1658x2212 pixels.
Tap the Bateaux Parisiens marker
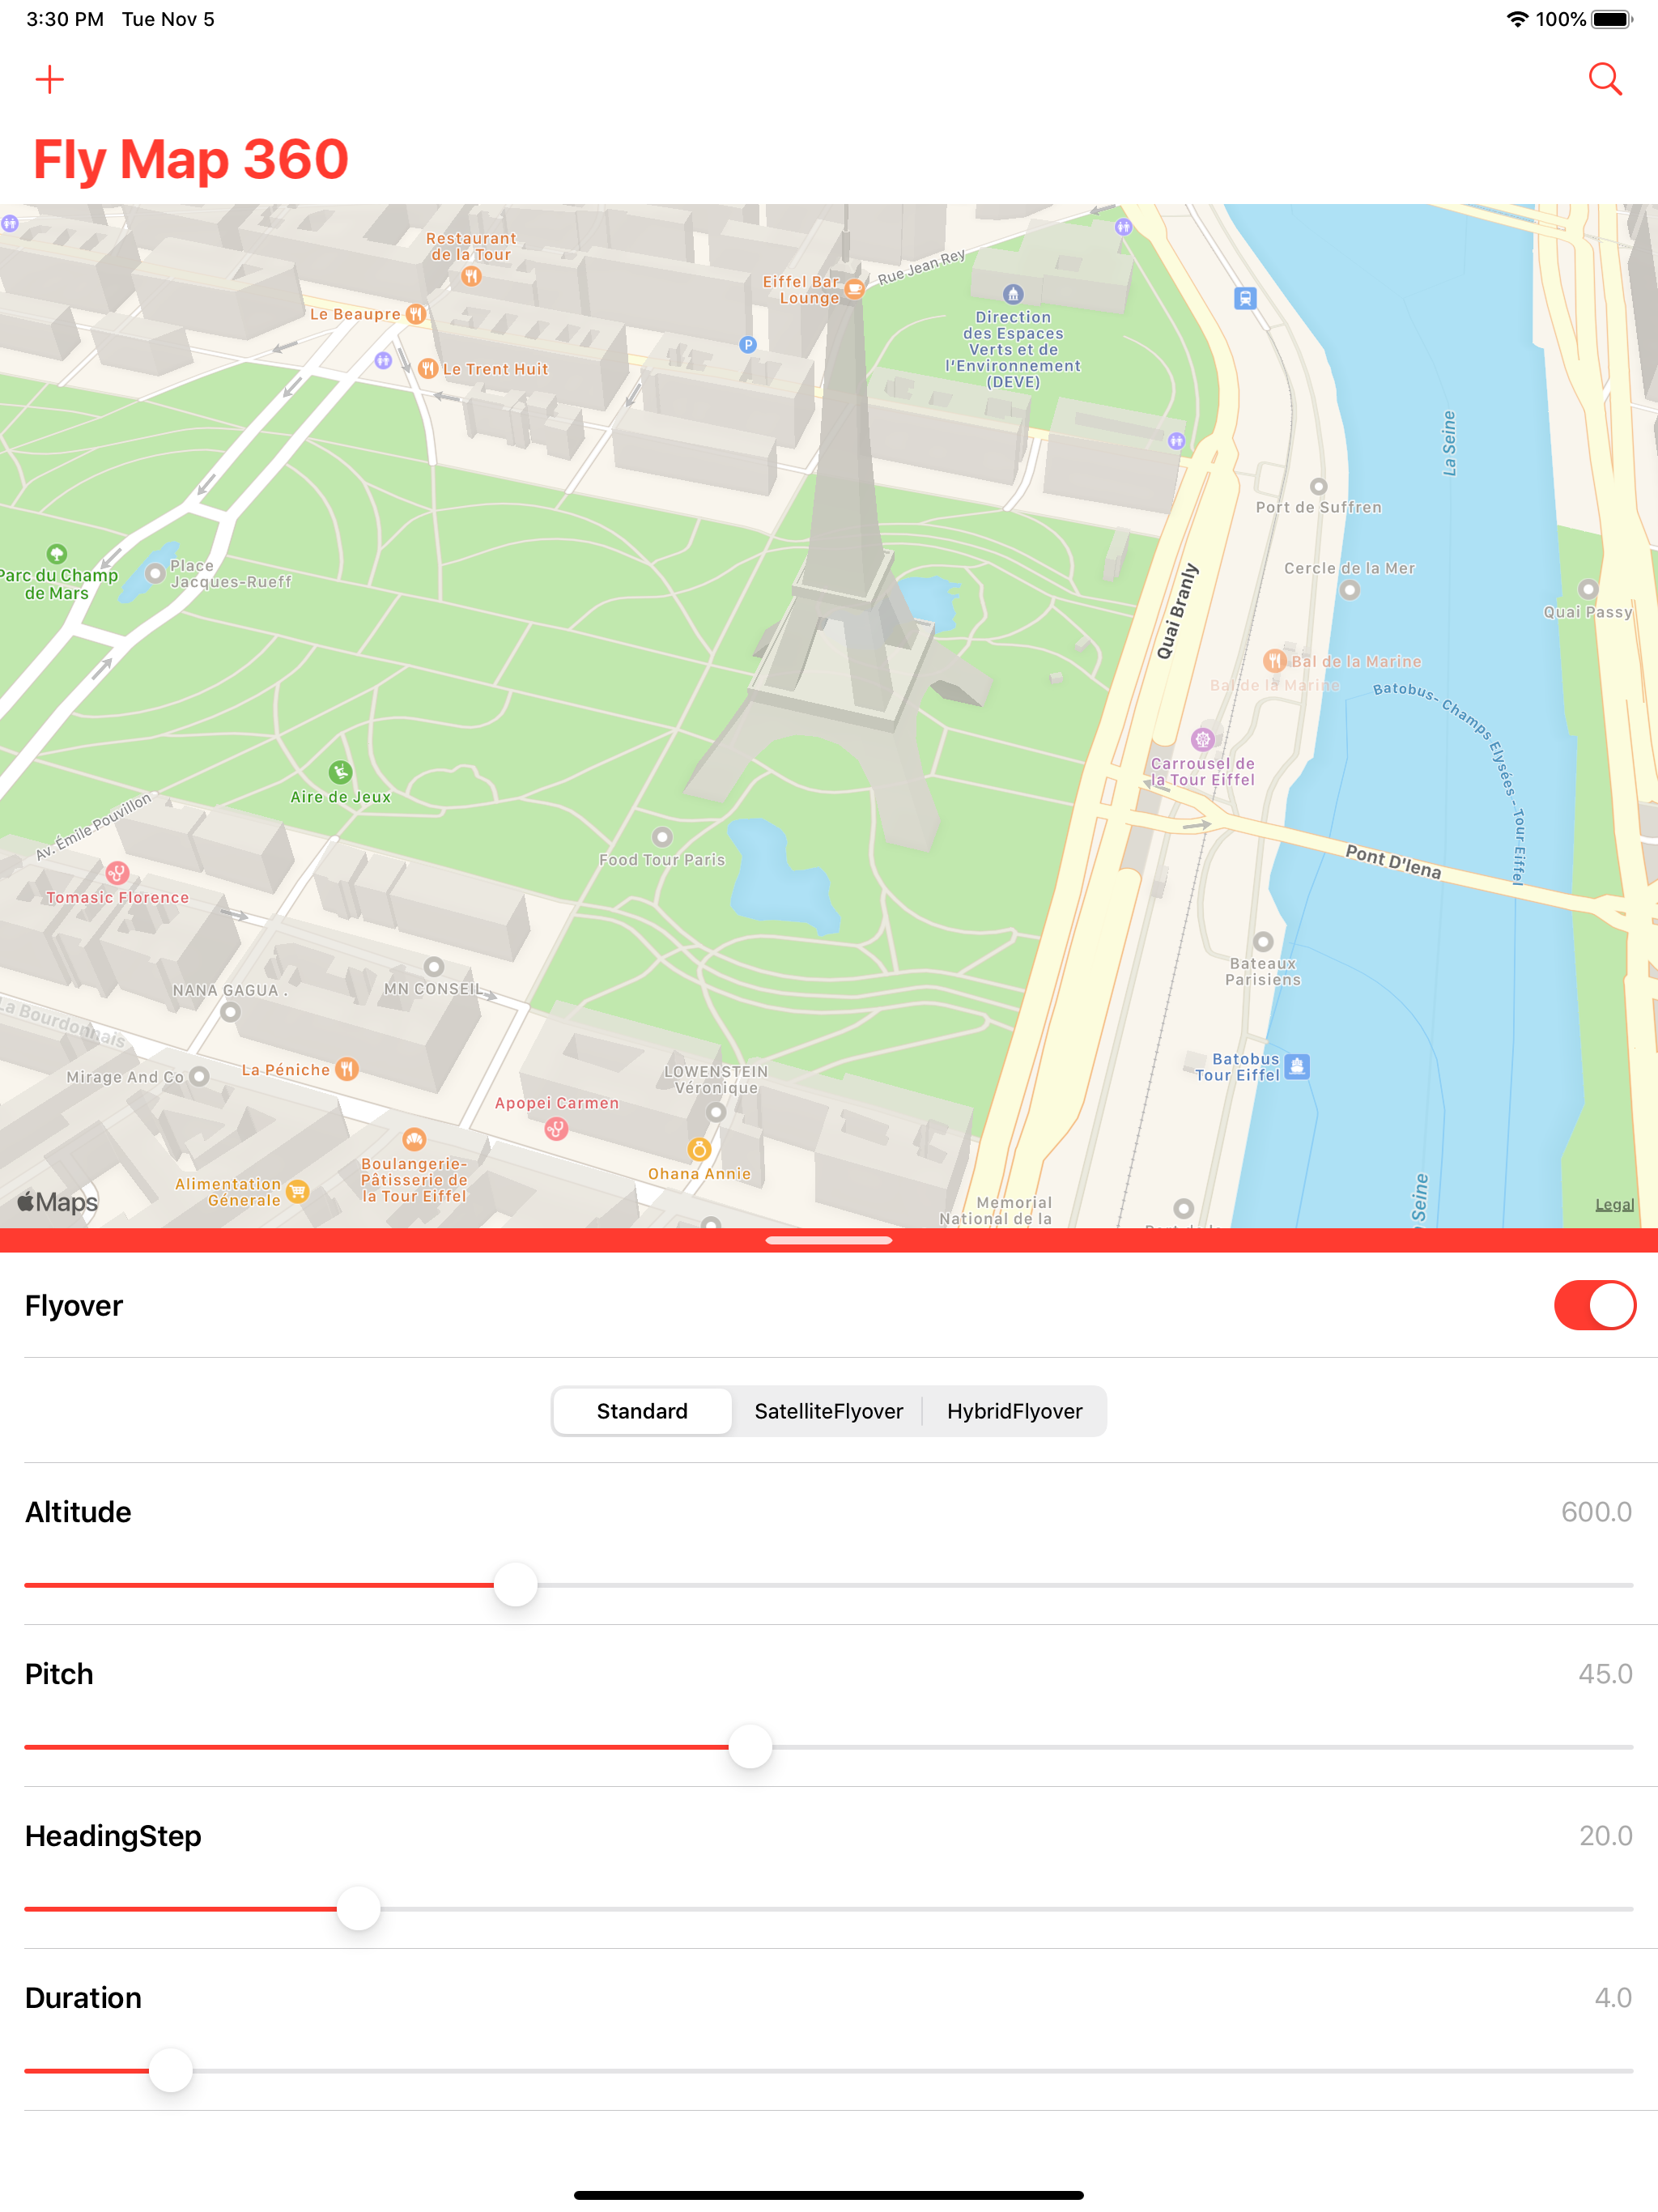[1263, 942]
